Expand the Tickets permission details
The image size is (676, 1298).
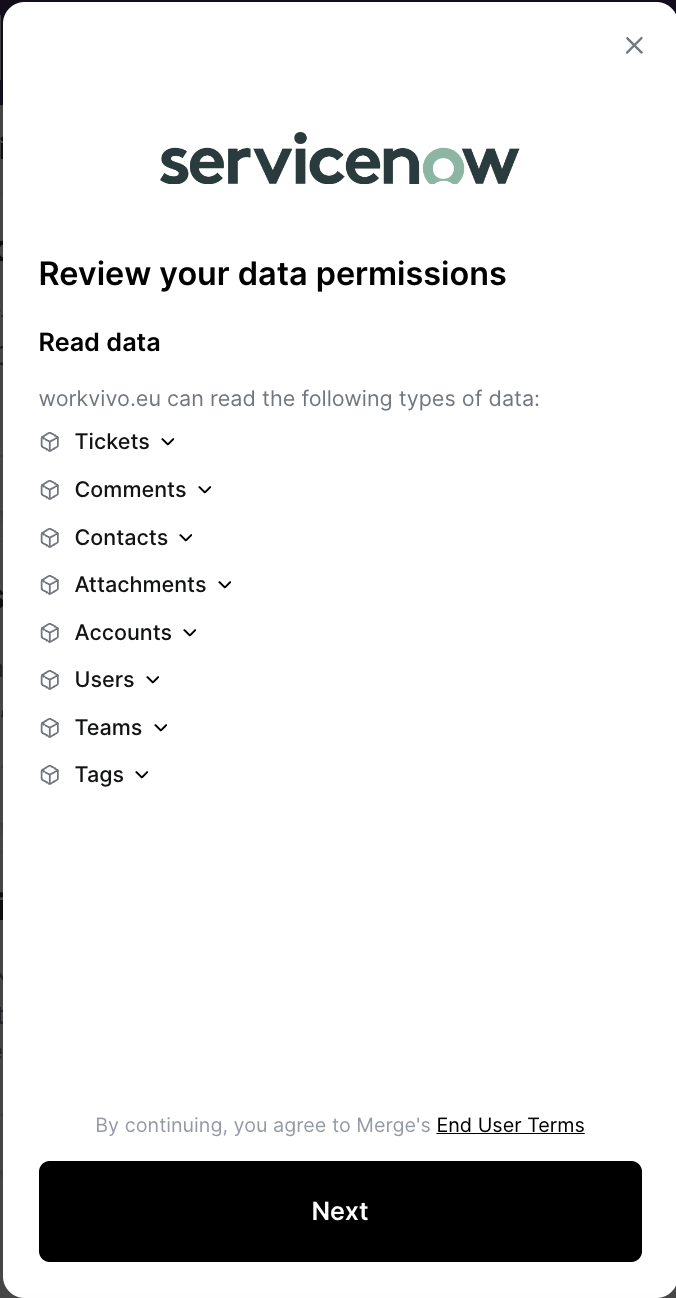[167, 441]
